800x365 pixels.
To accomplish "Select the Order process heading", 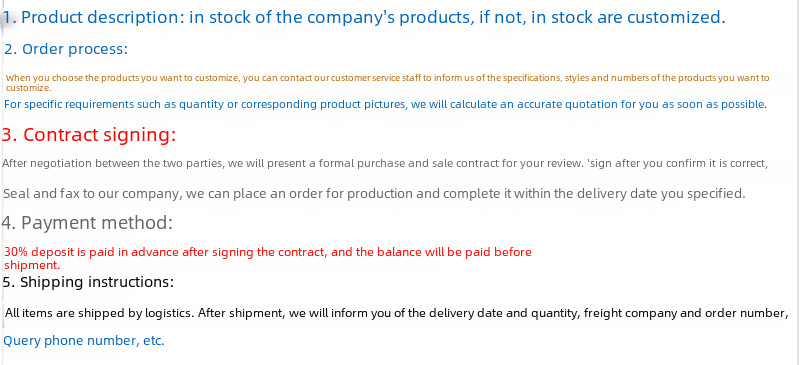I will [x=66, y=49].
